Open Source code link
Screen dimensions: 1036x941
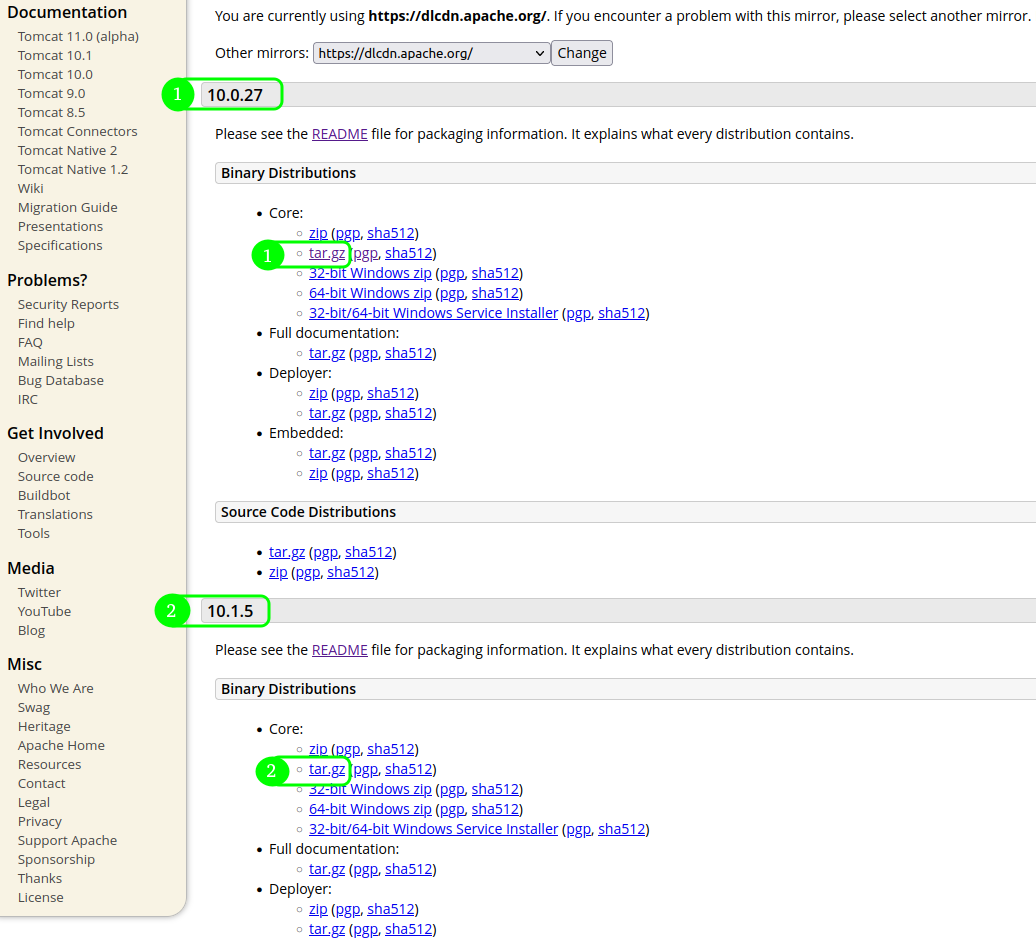pos(56,476)
